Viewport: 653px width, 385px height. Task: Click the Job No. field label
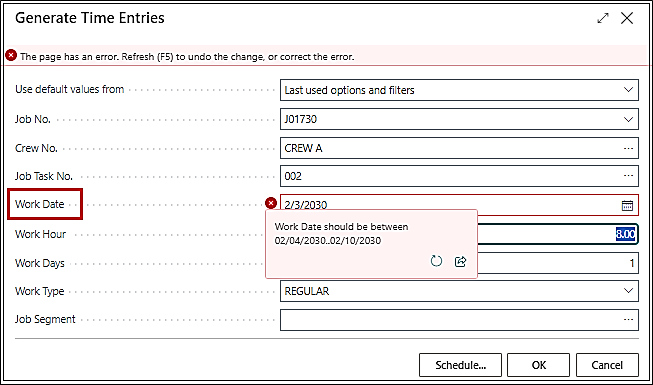click(32, 120)
